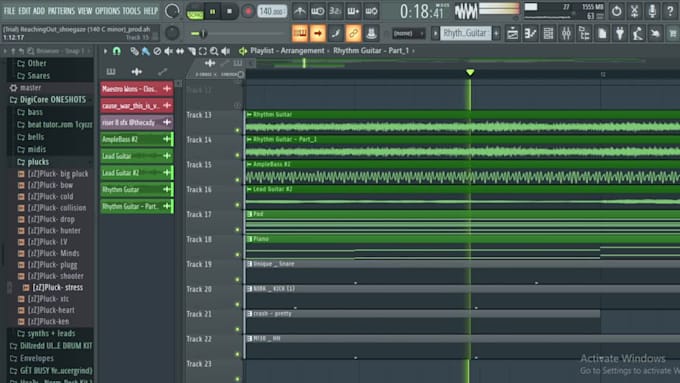The width and height of the screenshot is (680, 383).
Task: Open the FILE menu
Action: pyautogui.click(x=9, y=11)
